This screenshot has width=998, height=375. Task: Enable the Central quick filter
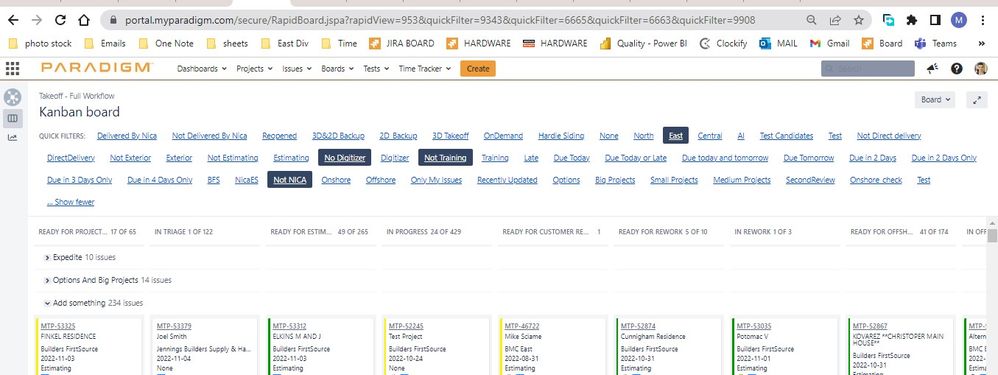pyautogui.click(x=710, y=136)
